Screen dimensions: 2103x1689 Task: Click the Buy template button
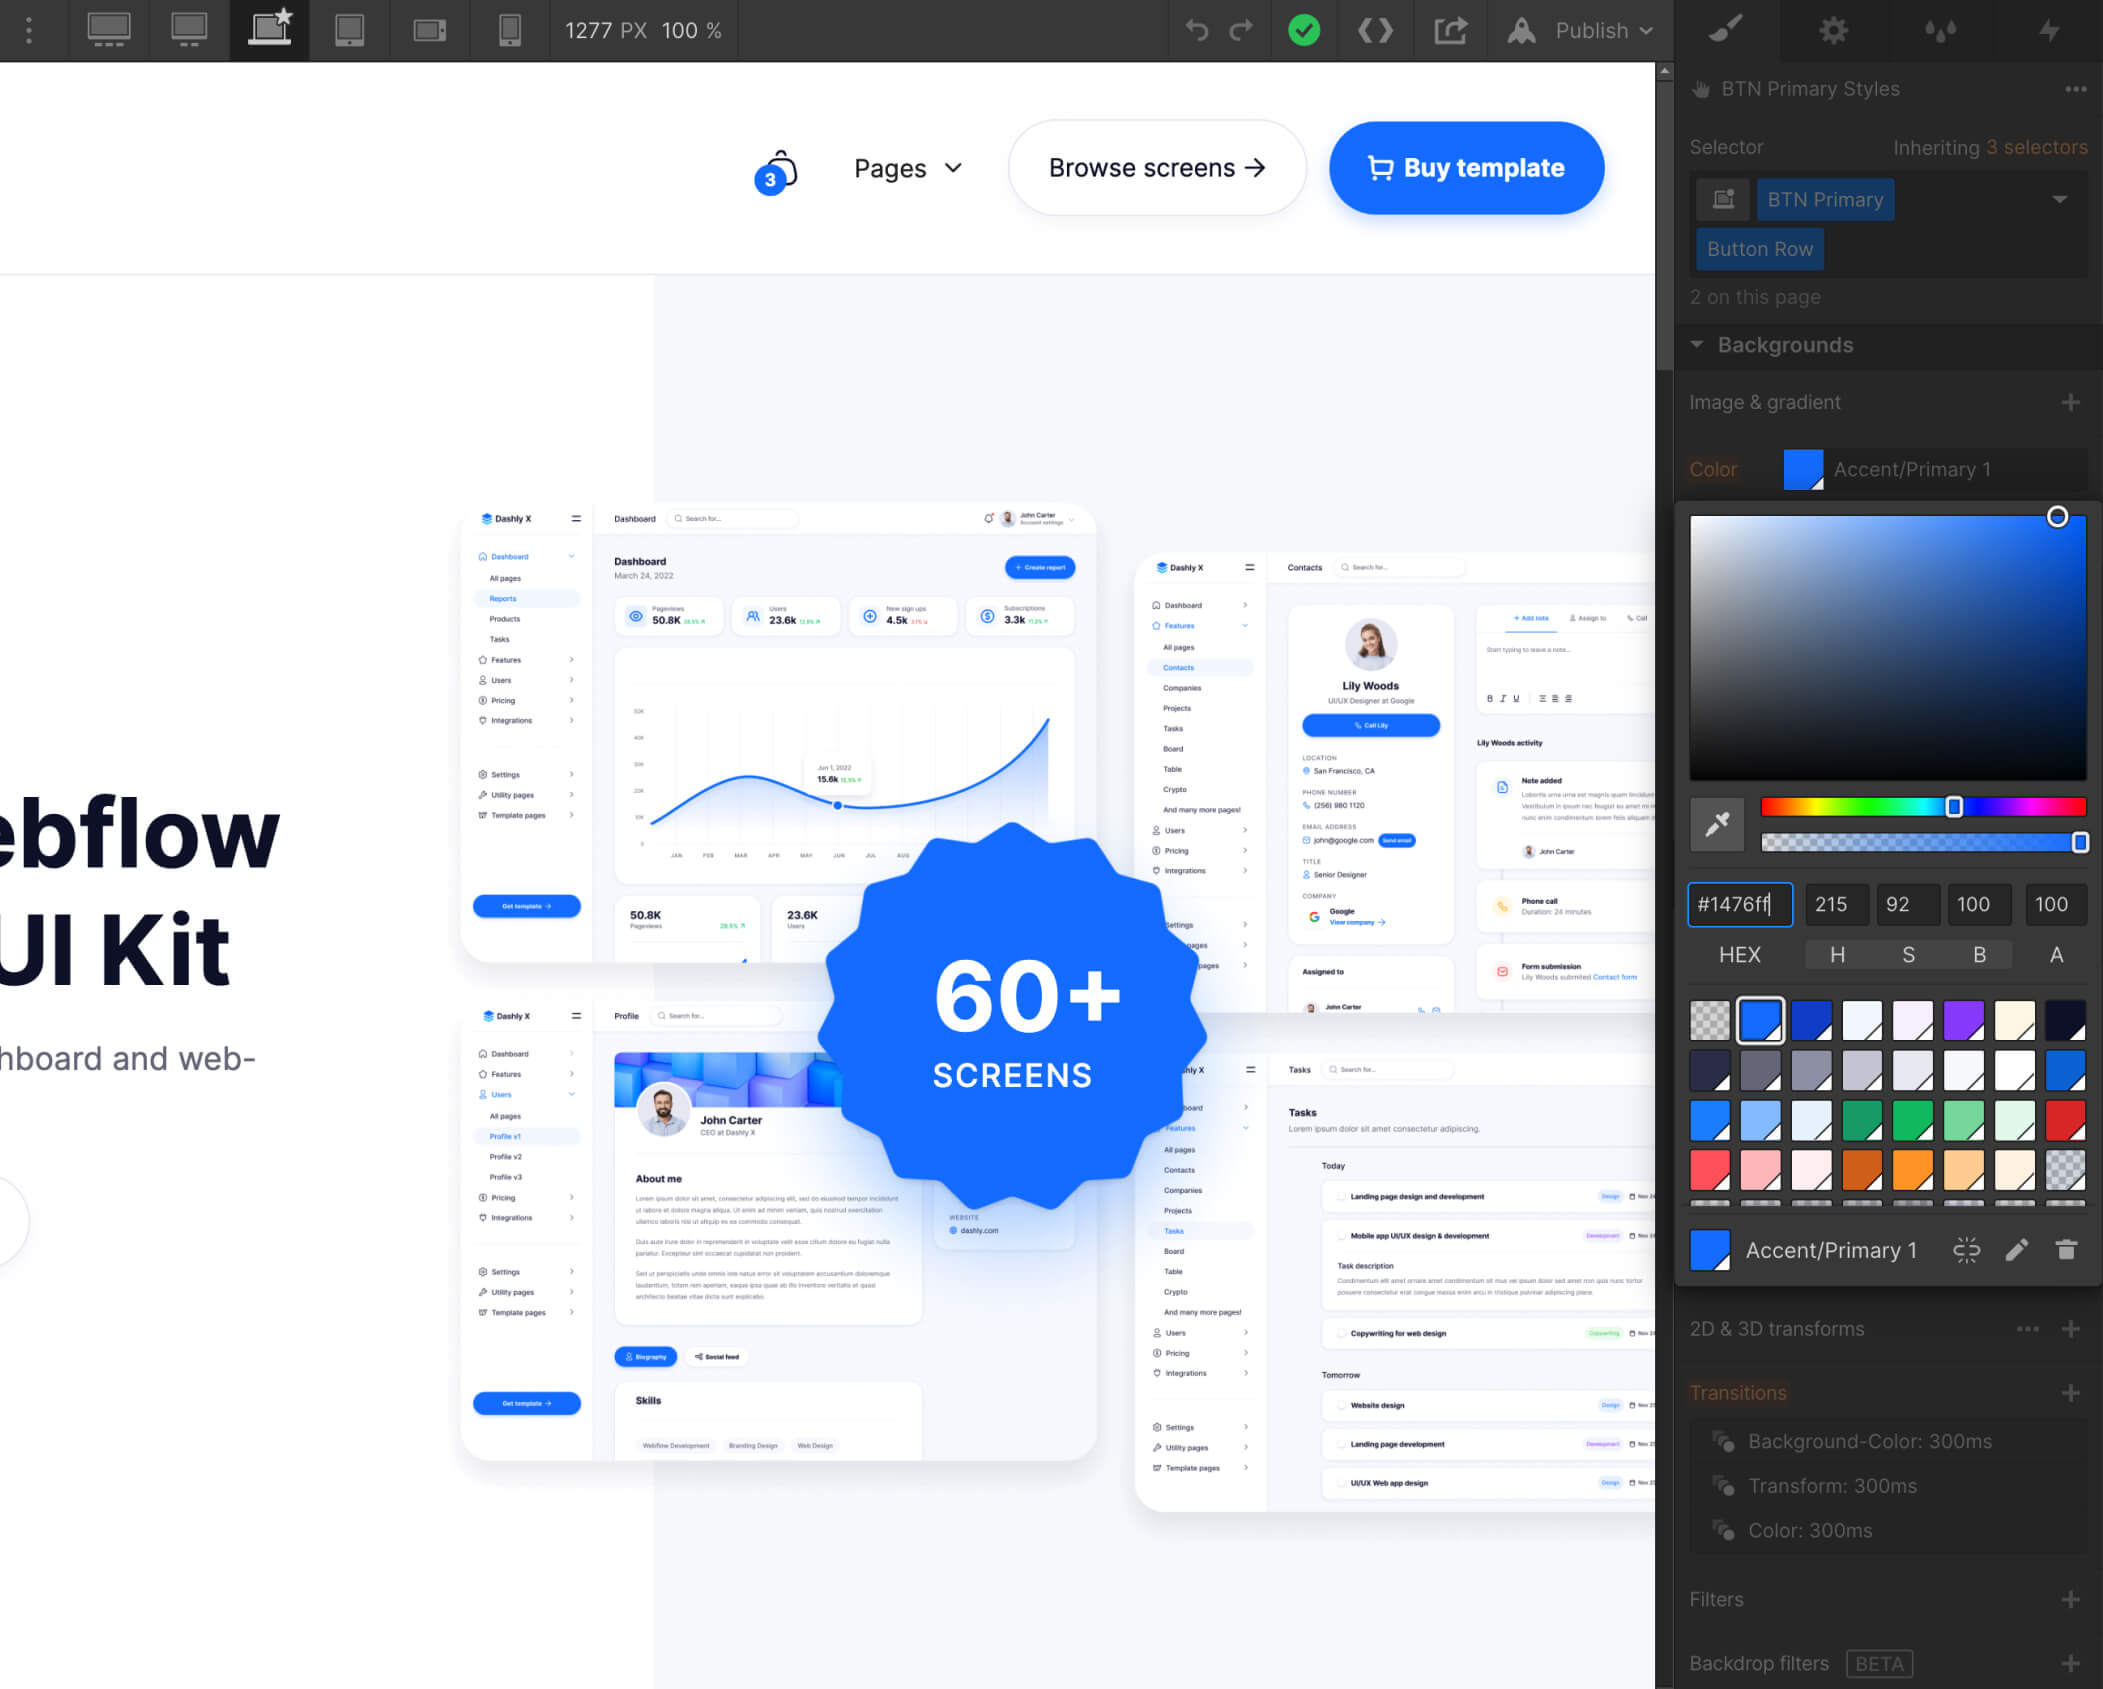[1466, 168]
